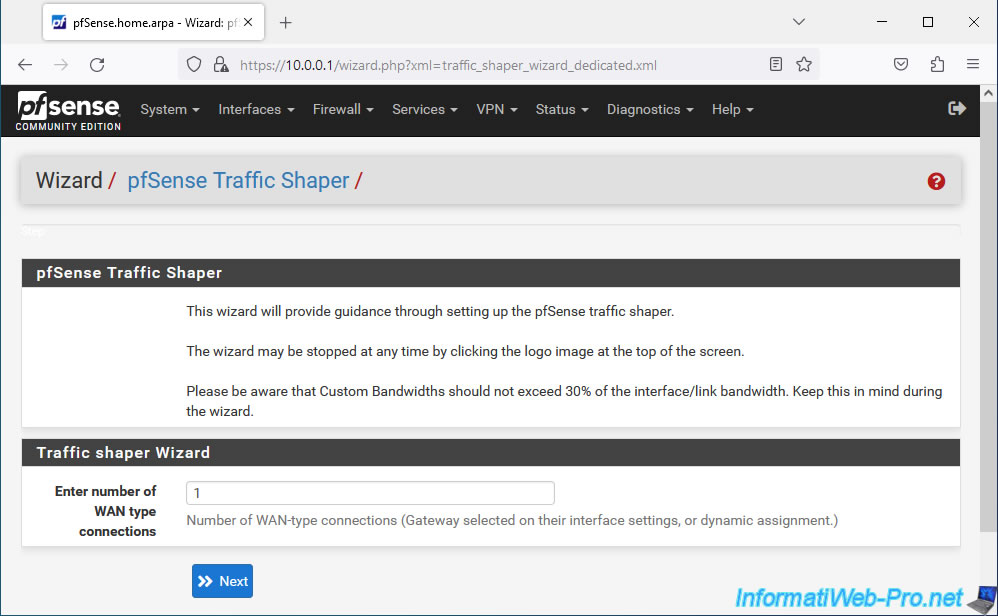Open the System dropdown menu
The image size is (998, 616).
170,109
